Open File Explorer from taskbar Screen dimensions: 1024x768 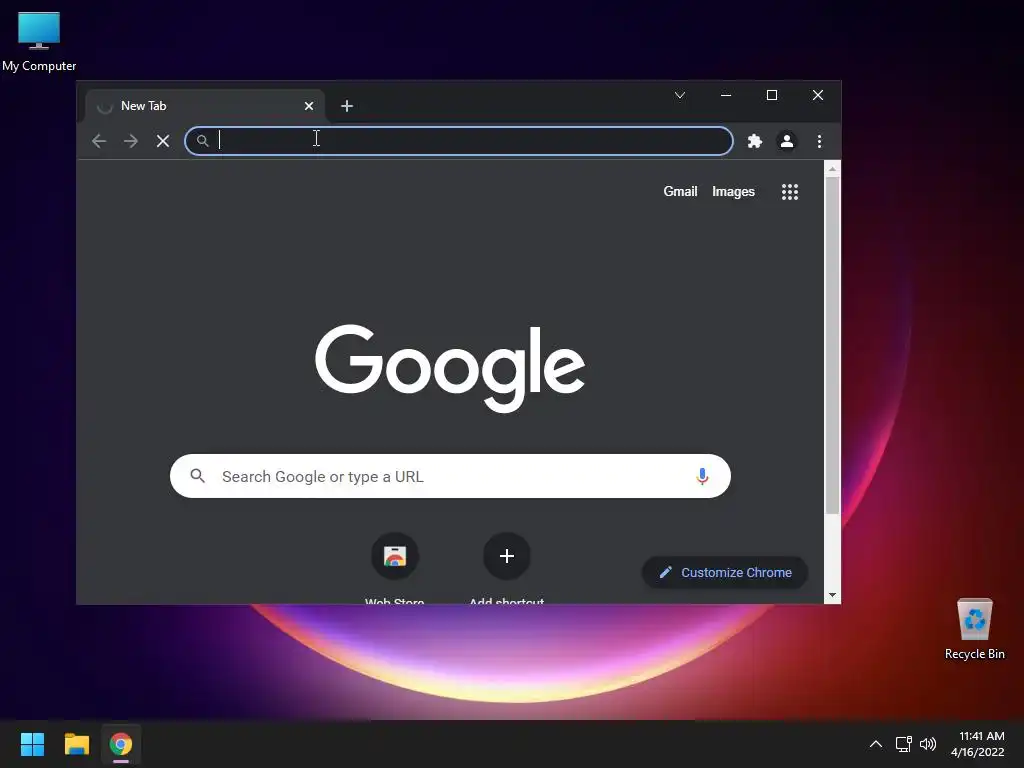click(76, 744)
